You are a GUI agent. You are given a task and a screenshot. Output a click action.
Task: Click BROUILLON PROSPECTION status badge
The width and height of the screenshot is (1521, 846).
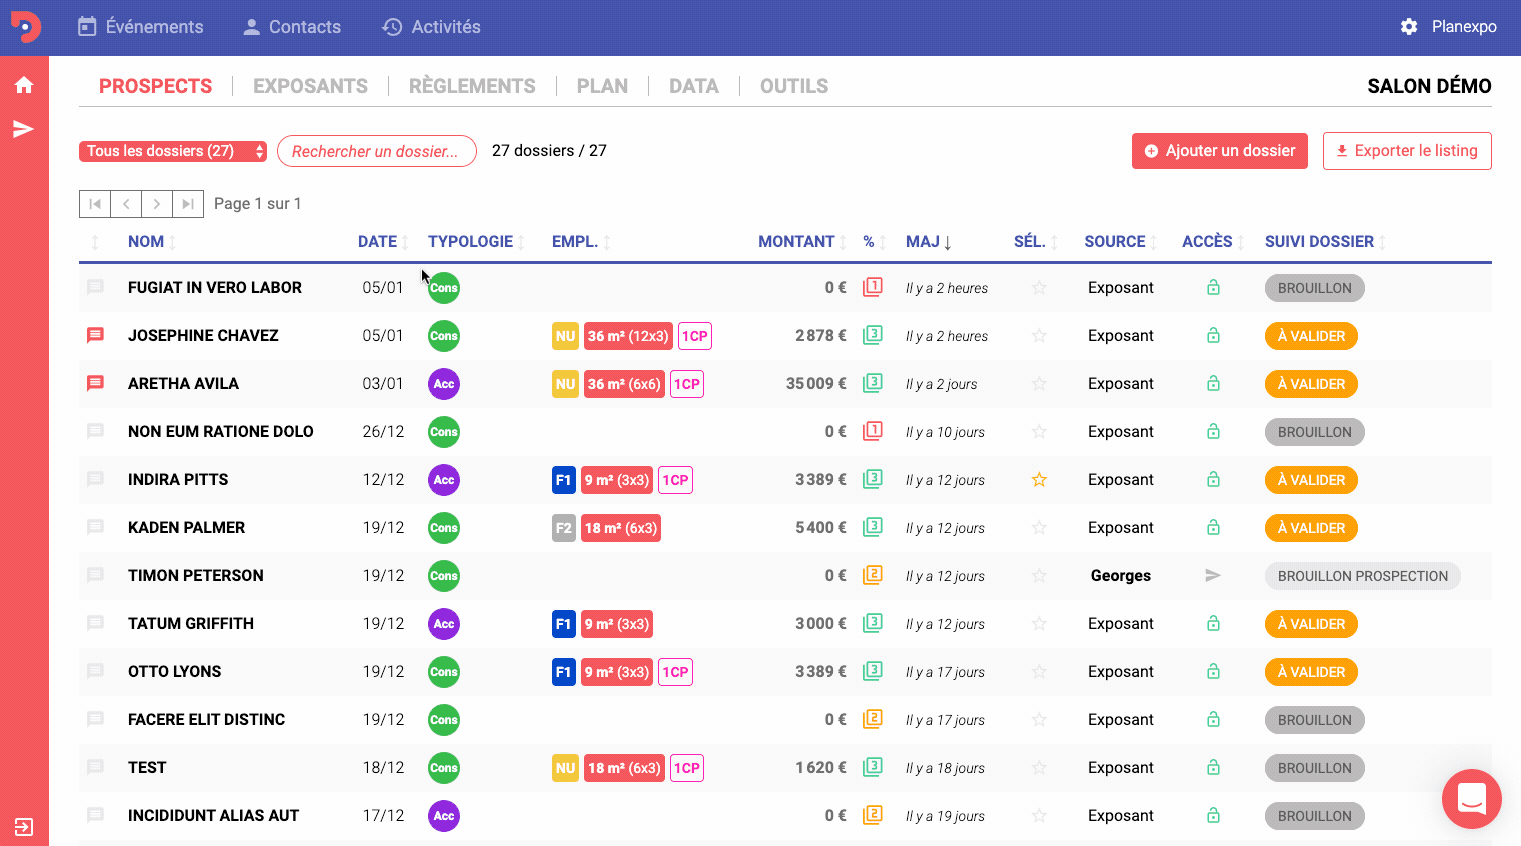pos(1363,576)
